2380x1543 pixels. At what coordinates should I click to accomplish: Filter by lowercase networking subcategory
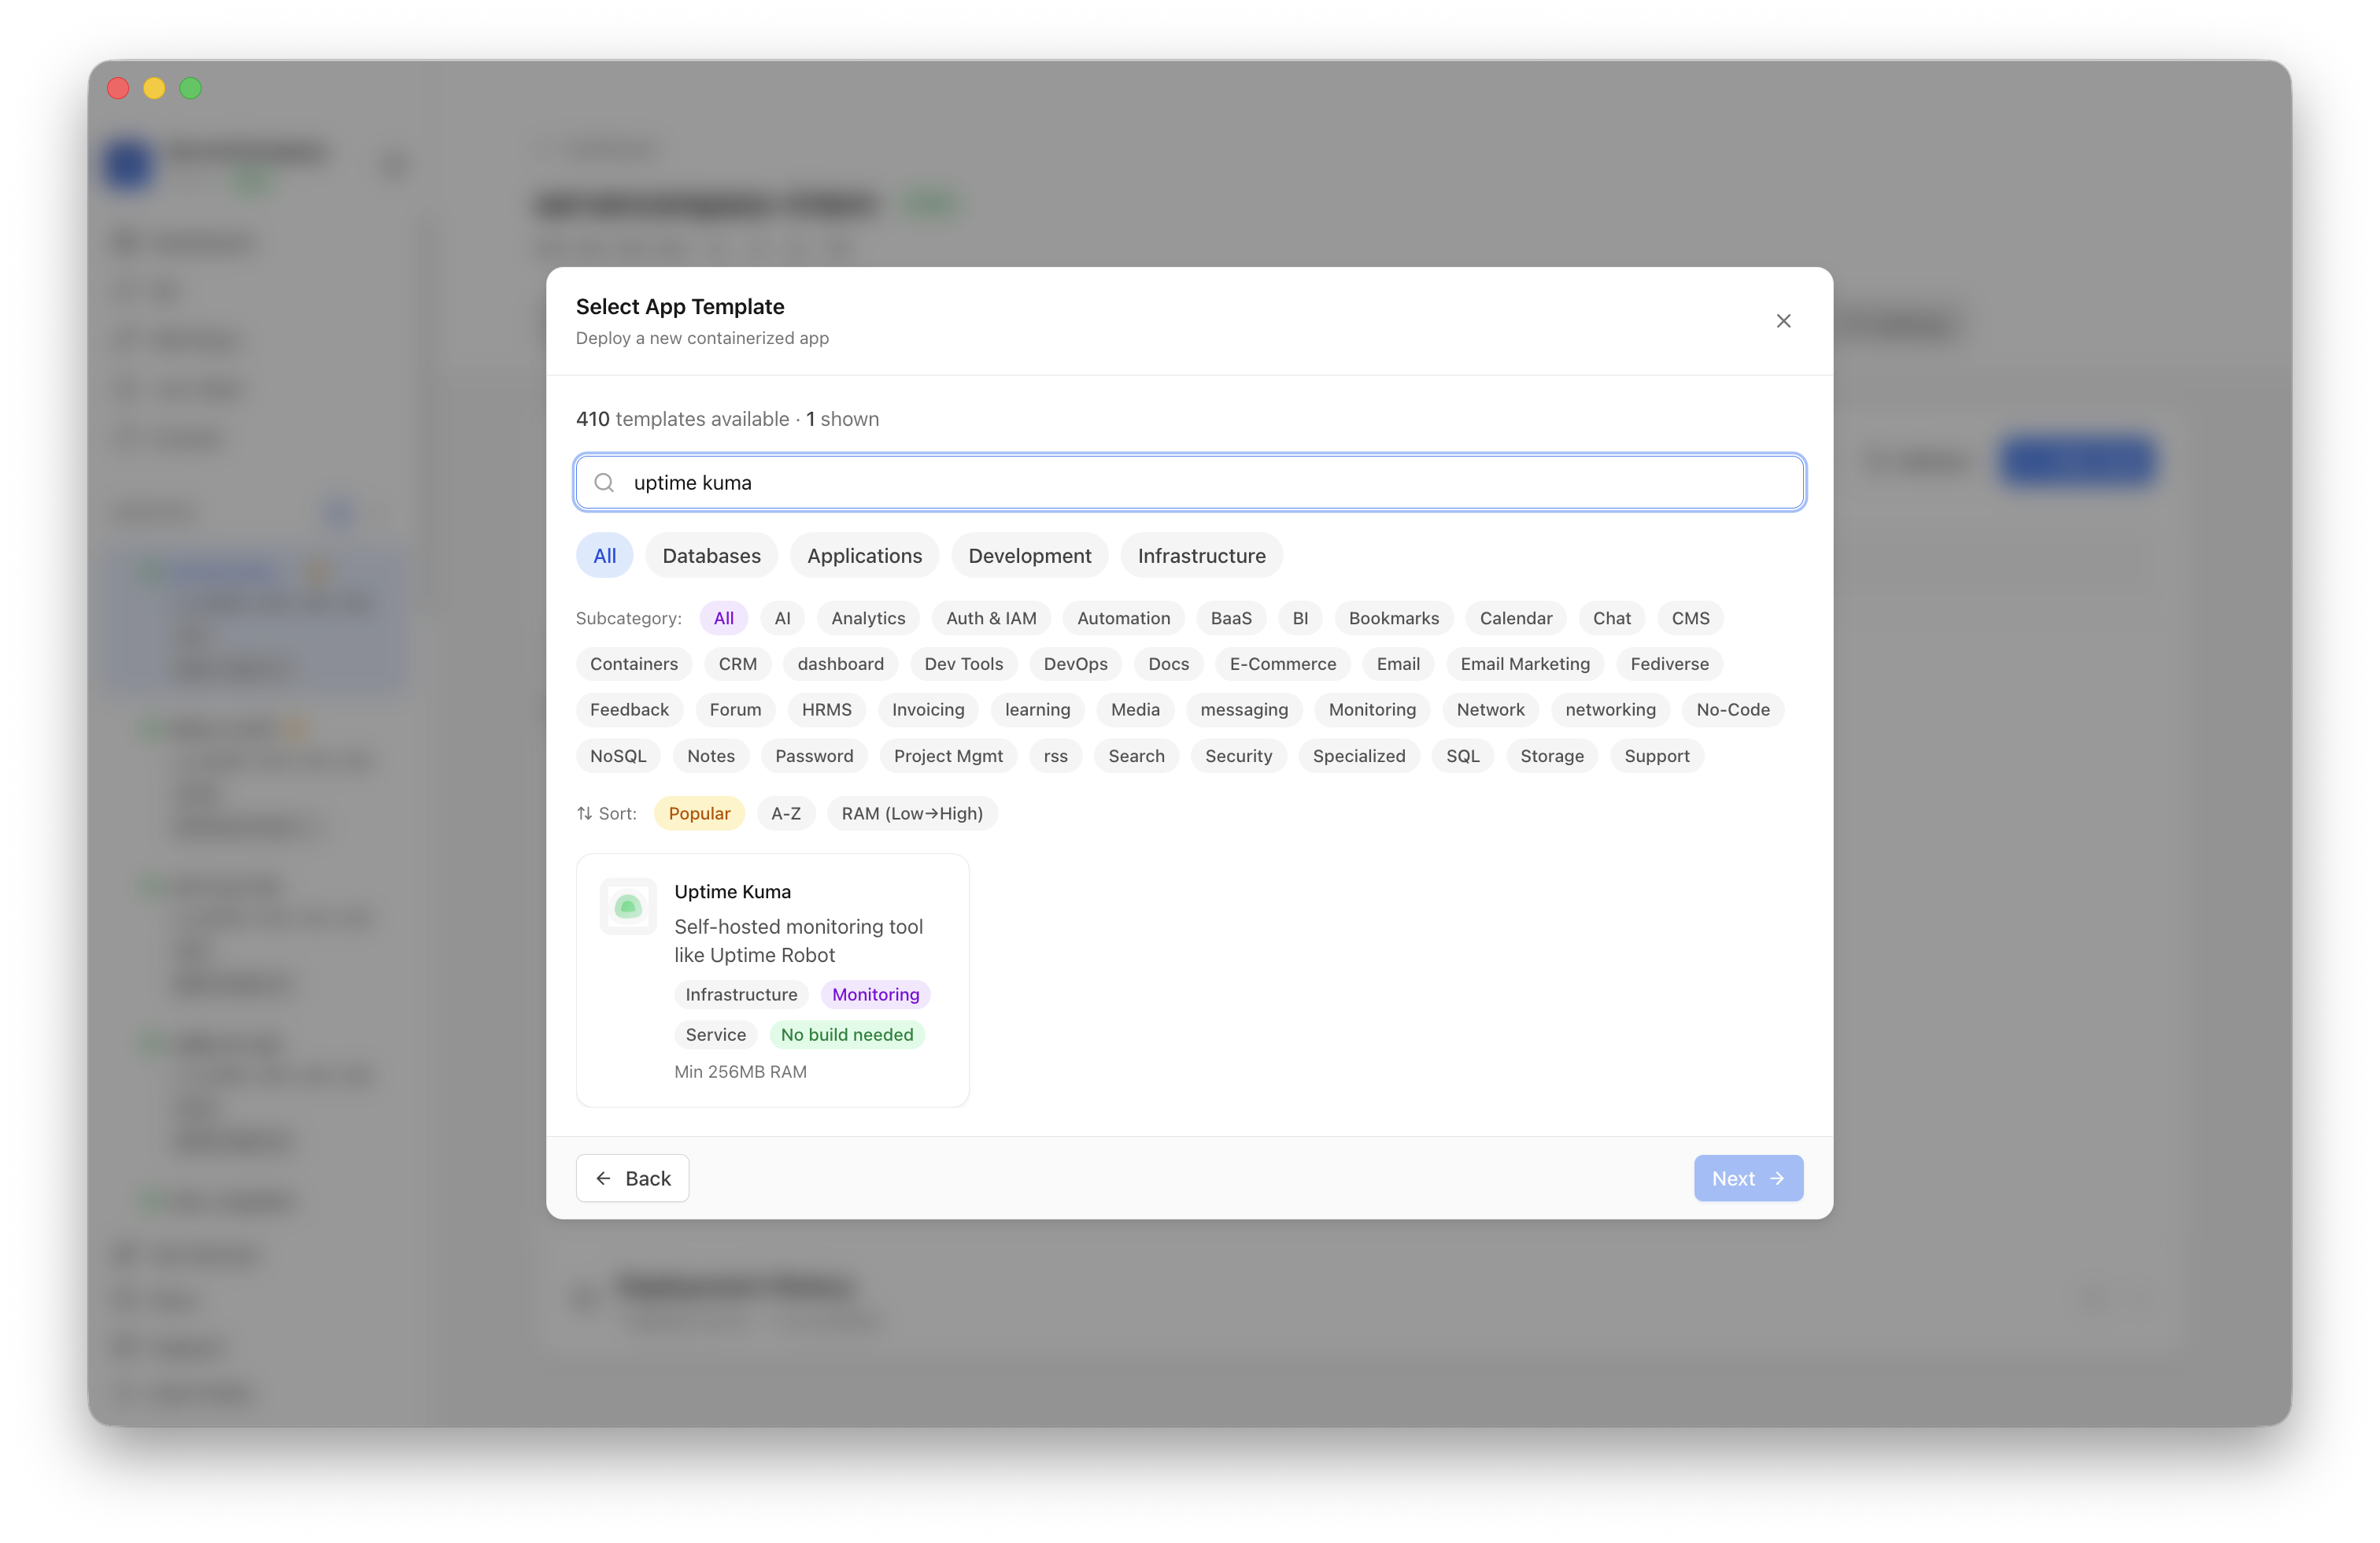[x=1610, y=710]
